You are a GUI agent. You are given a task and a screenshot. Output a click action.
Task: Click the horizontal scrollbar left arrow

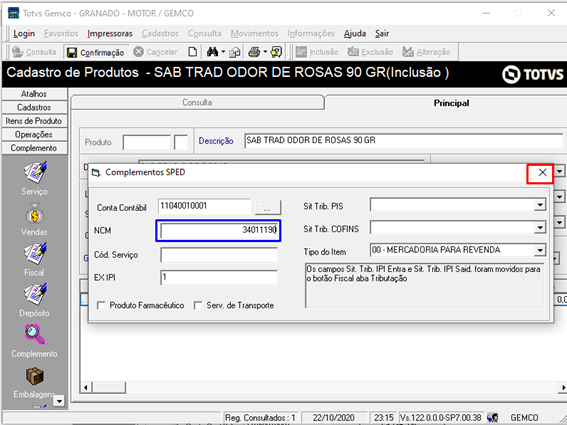point(86,387)
